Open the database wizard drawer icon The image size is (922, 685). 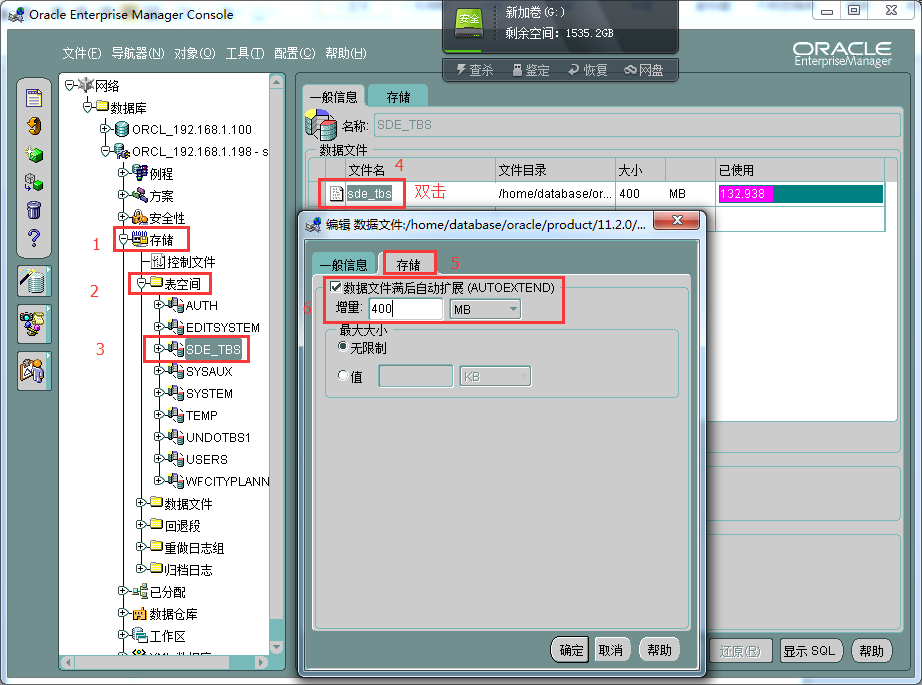pos(34,280)
